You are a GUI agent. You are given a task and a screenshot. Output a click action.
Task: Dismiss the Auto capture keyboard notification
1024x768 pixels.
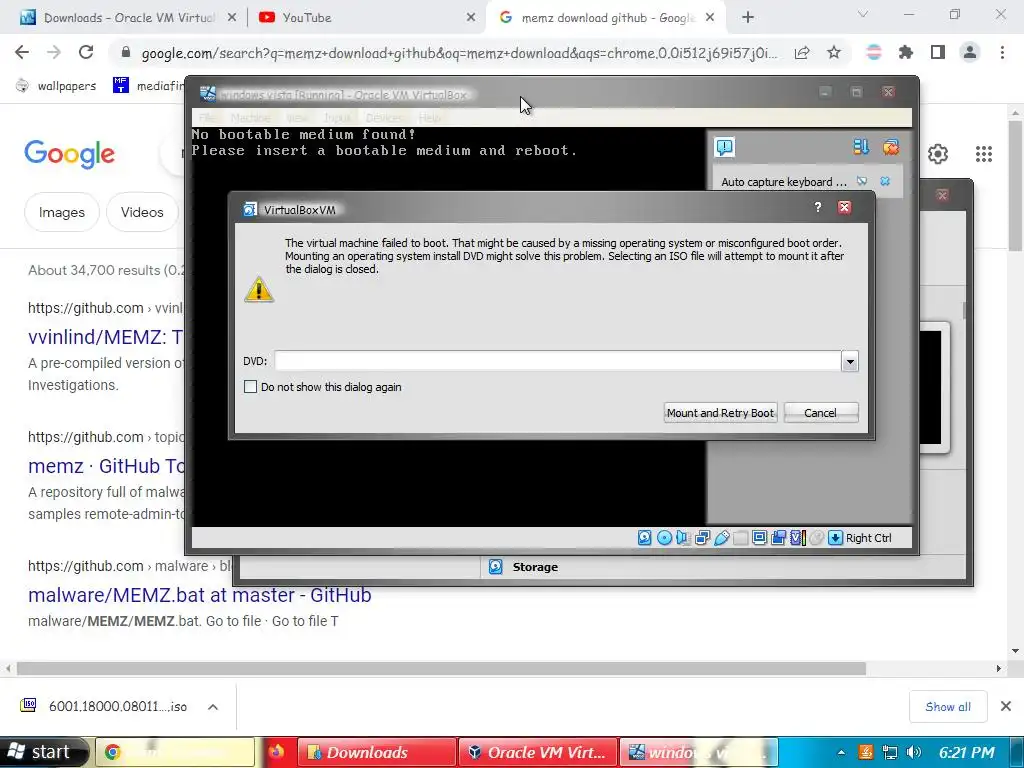pyautogui.click(x=885, y=181)
